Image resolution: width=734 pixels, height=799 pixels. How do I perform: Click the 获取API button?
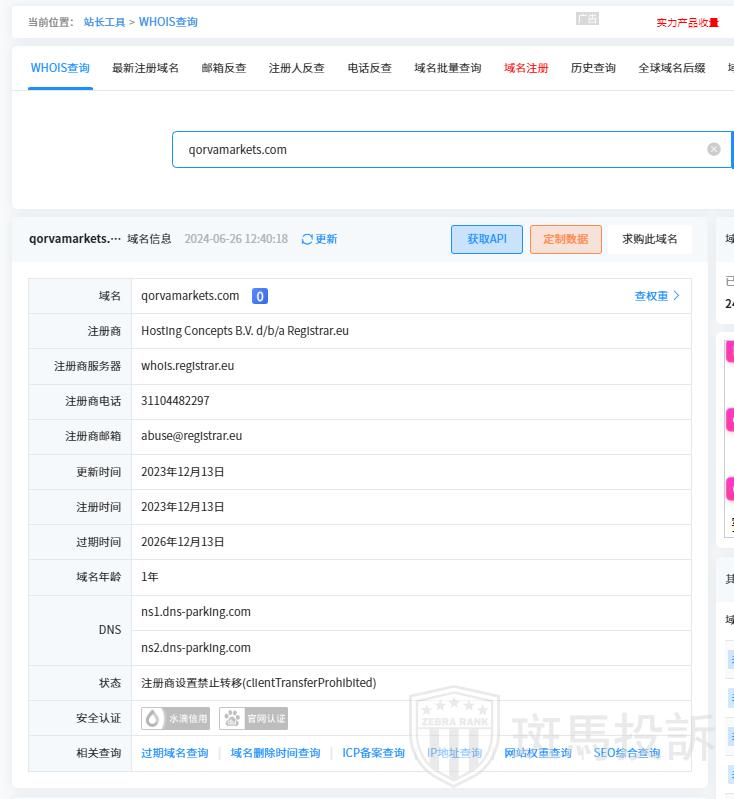pos(487,239)
